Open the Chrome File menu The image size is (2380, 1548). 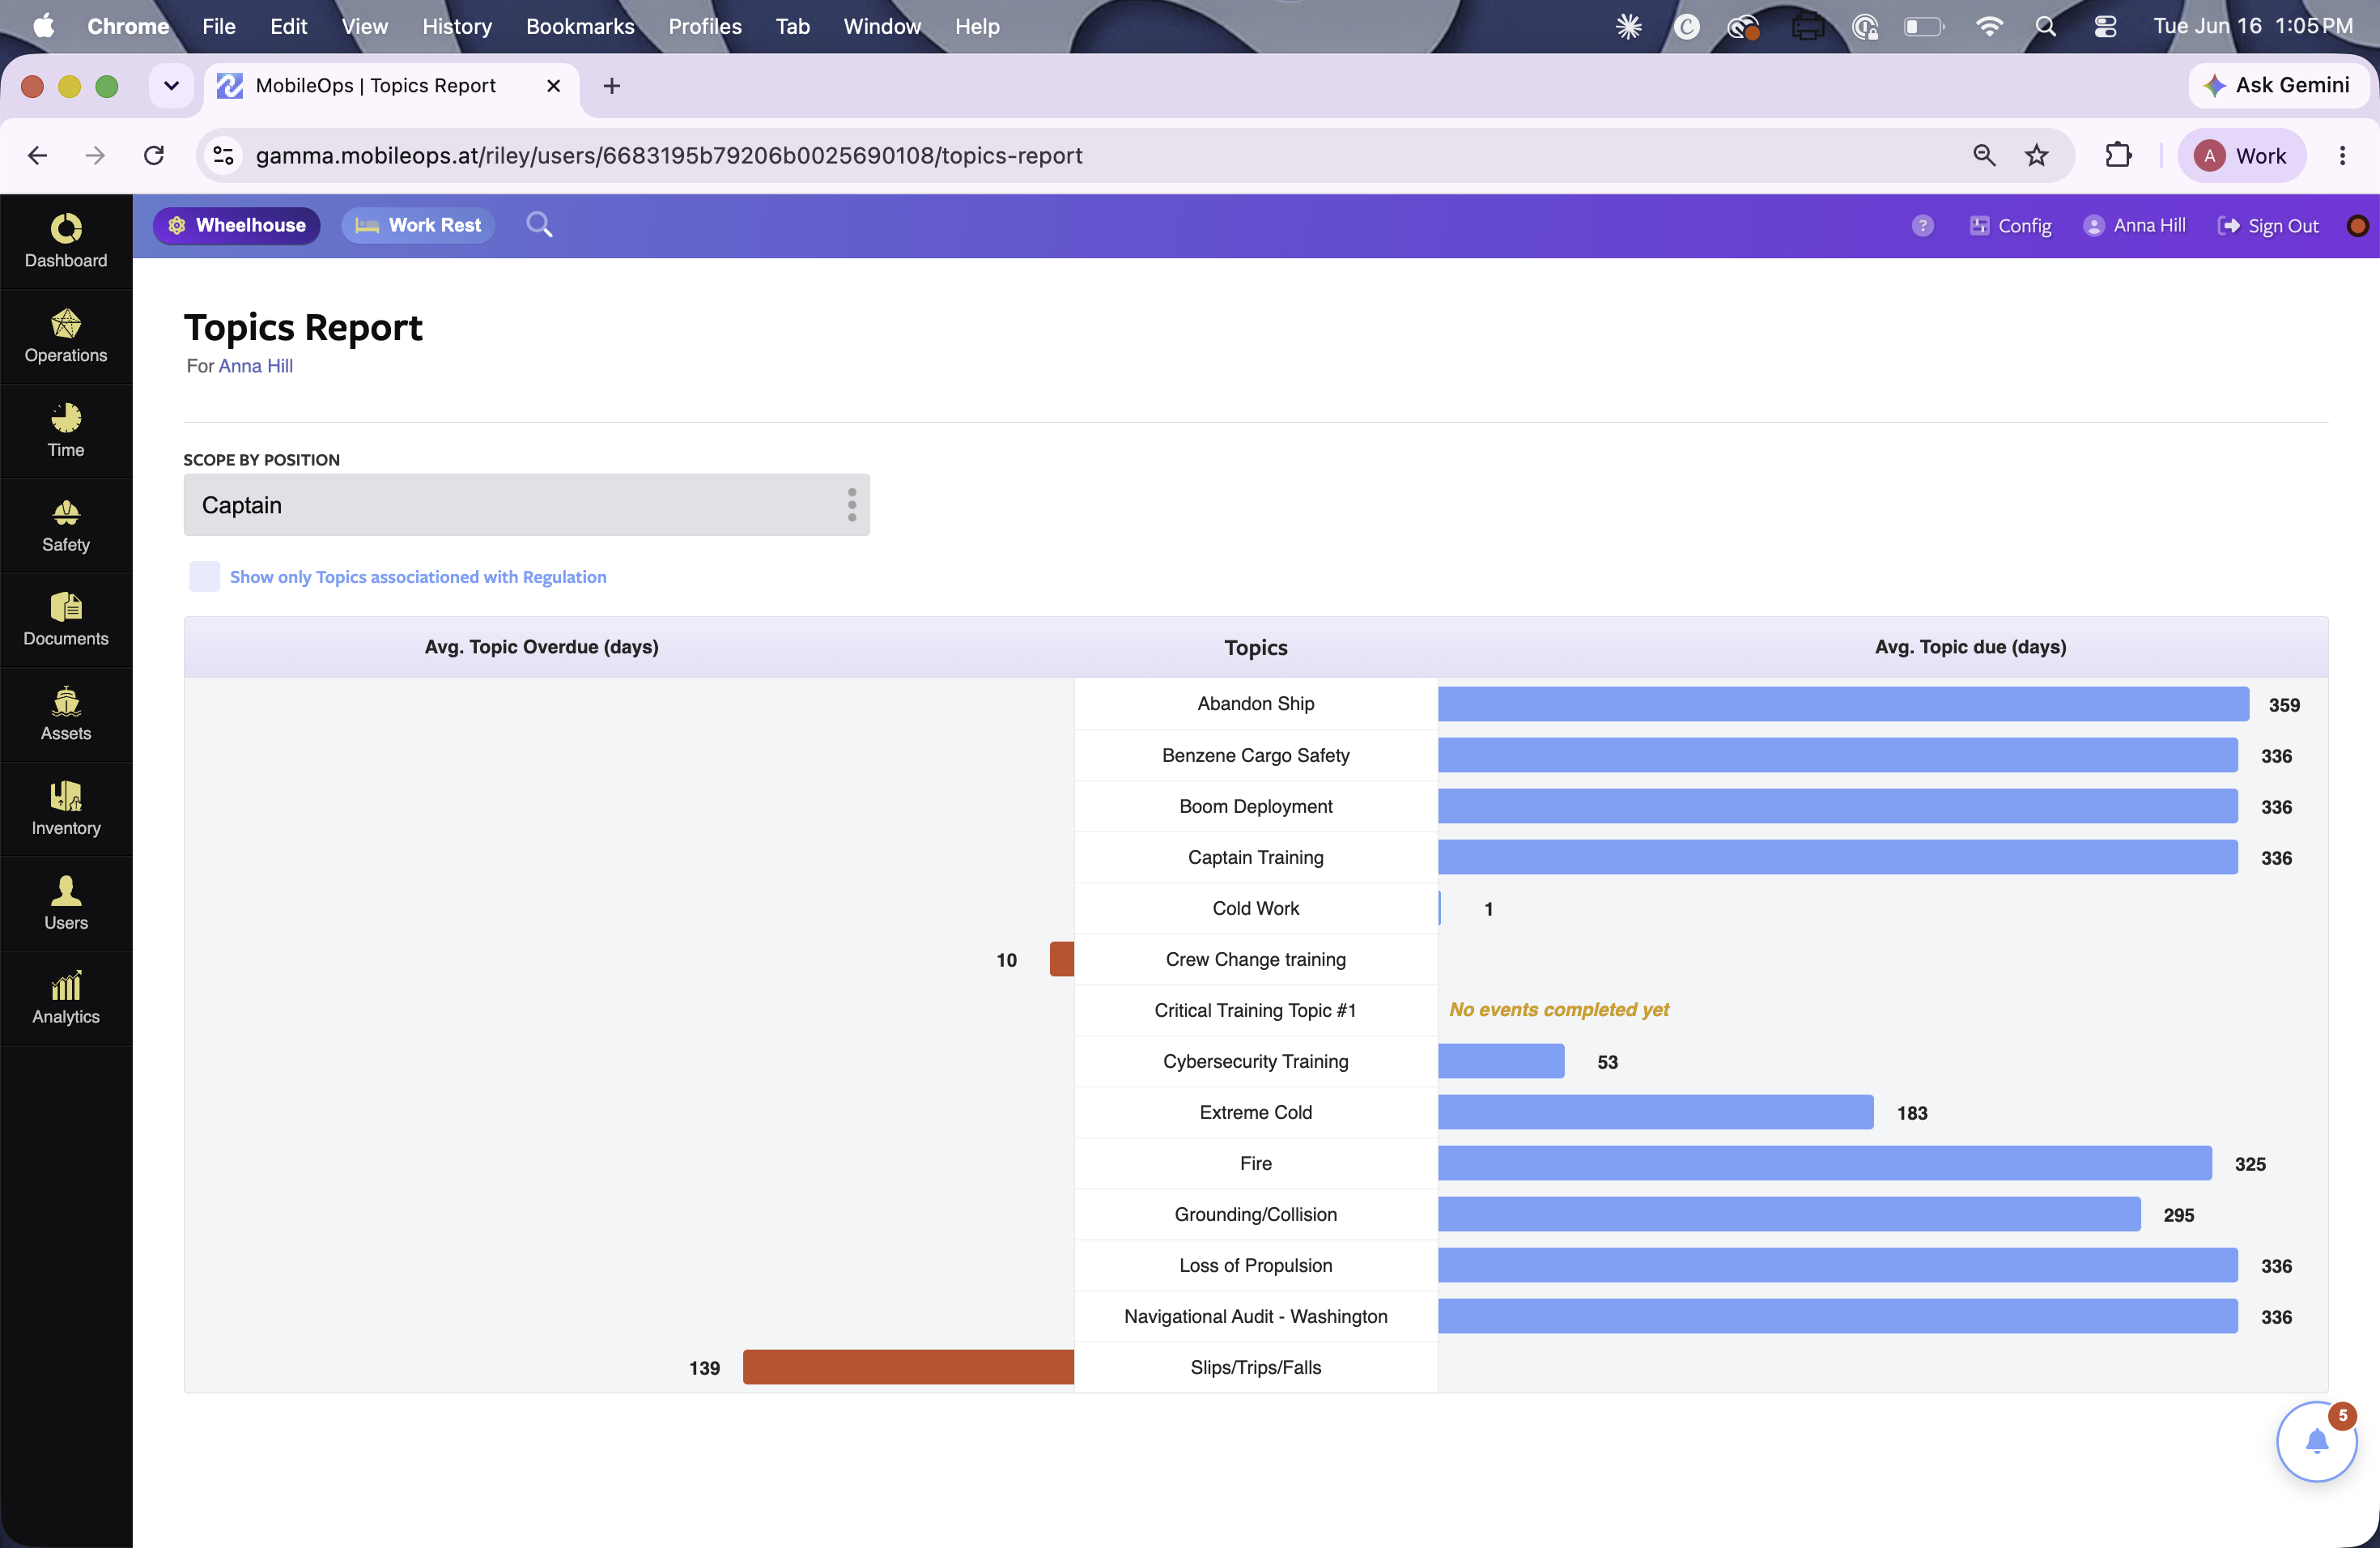218,27
